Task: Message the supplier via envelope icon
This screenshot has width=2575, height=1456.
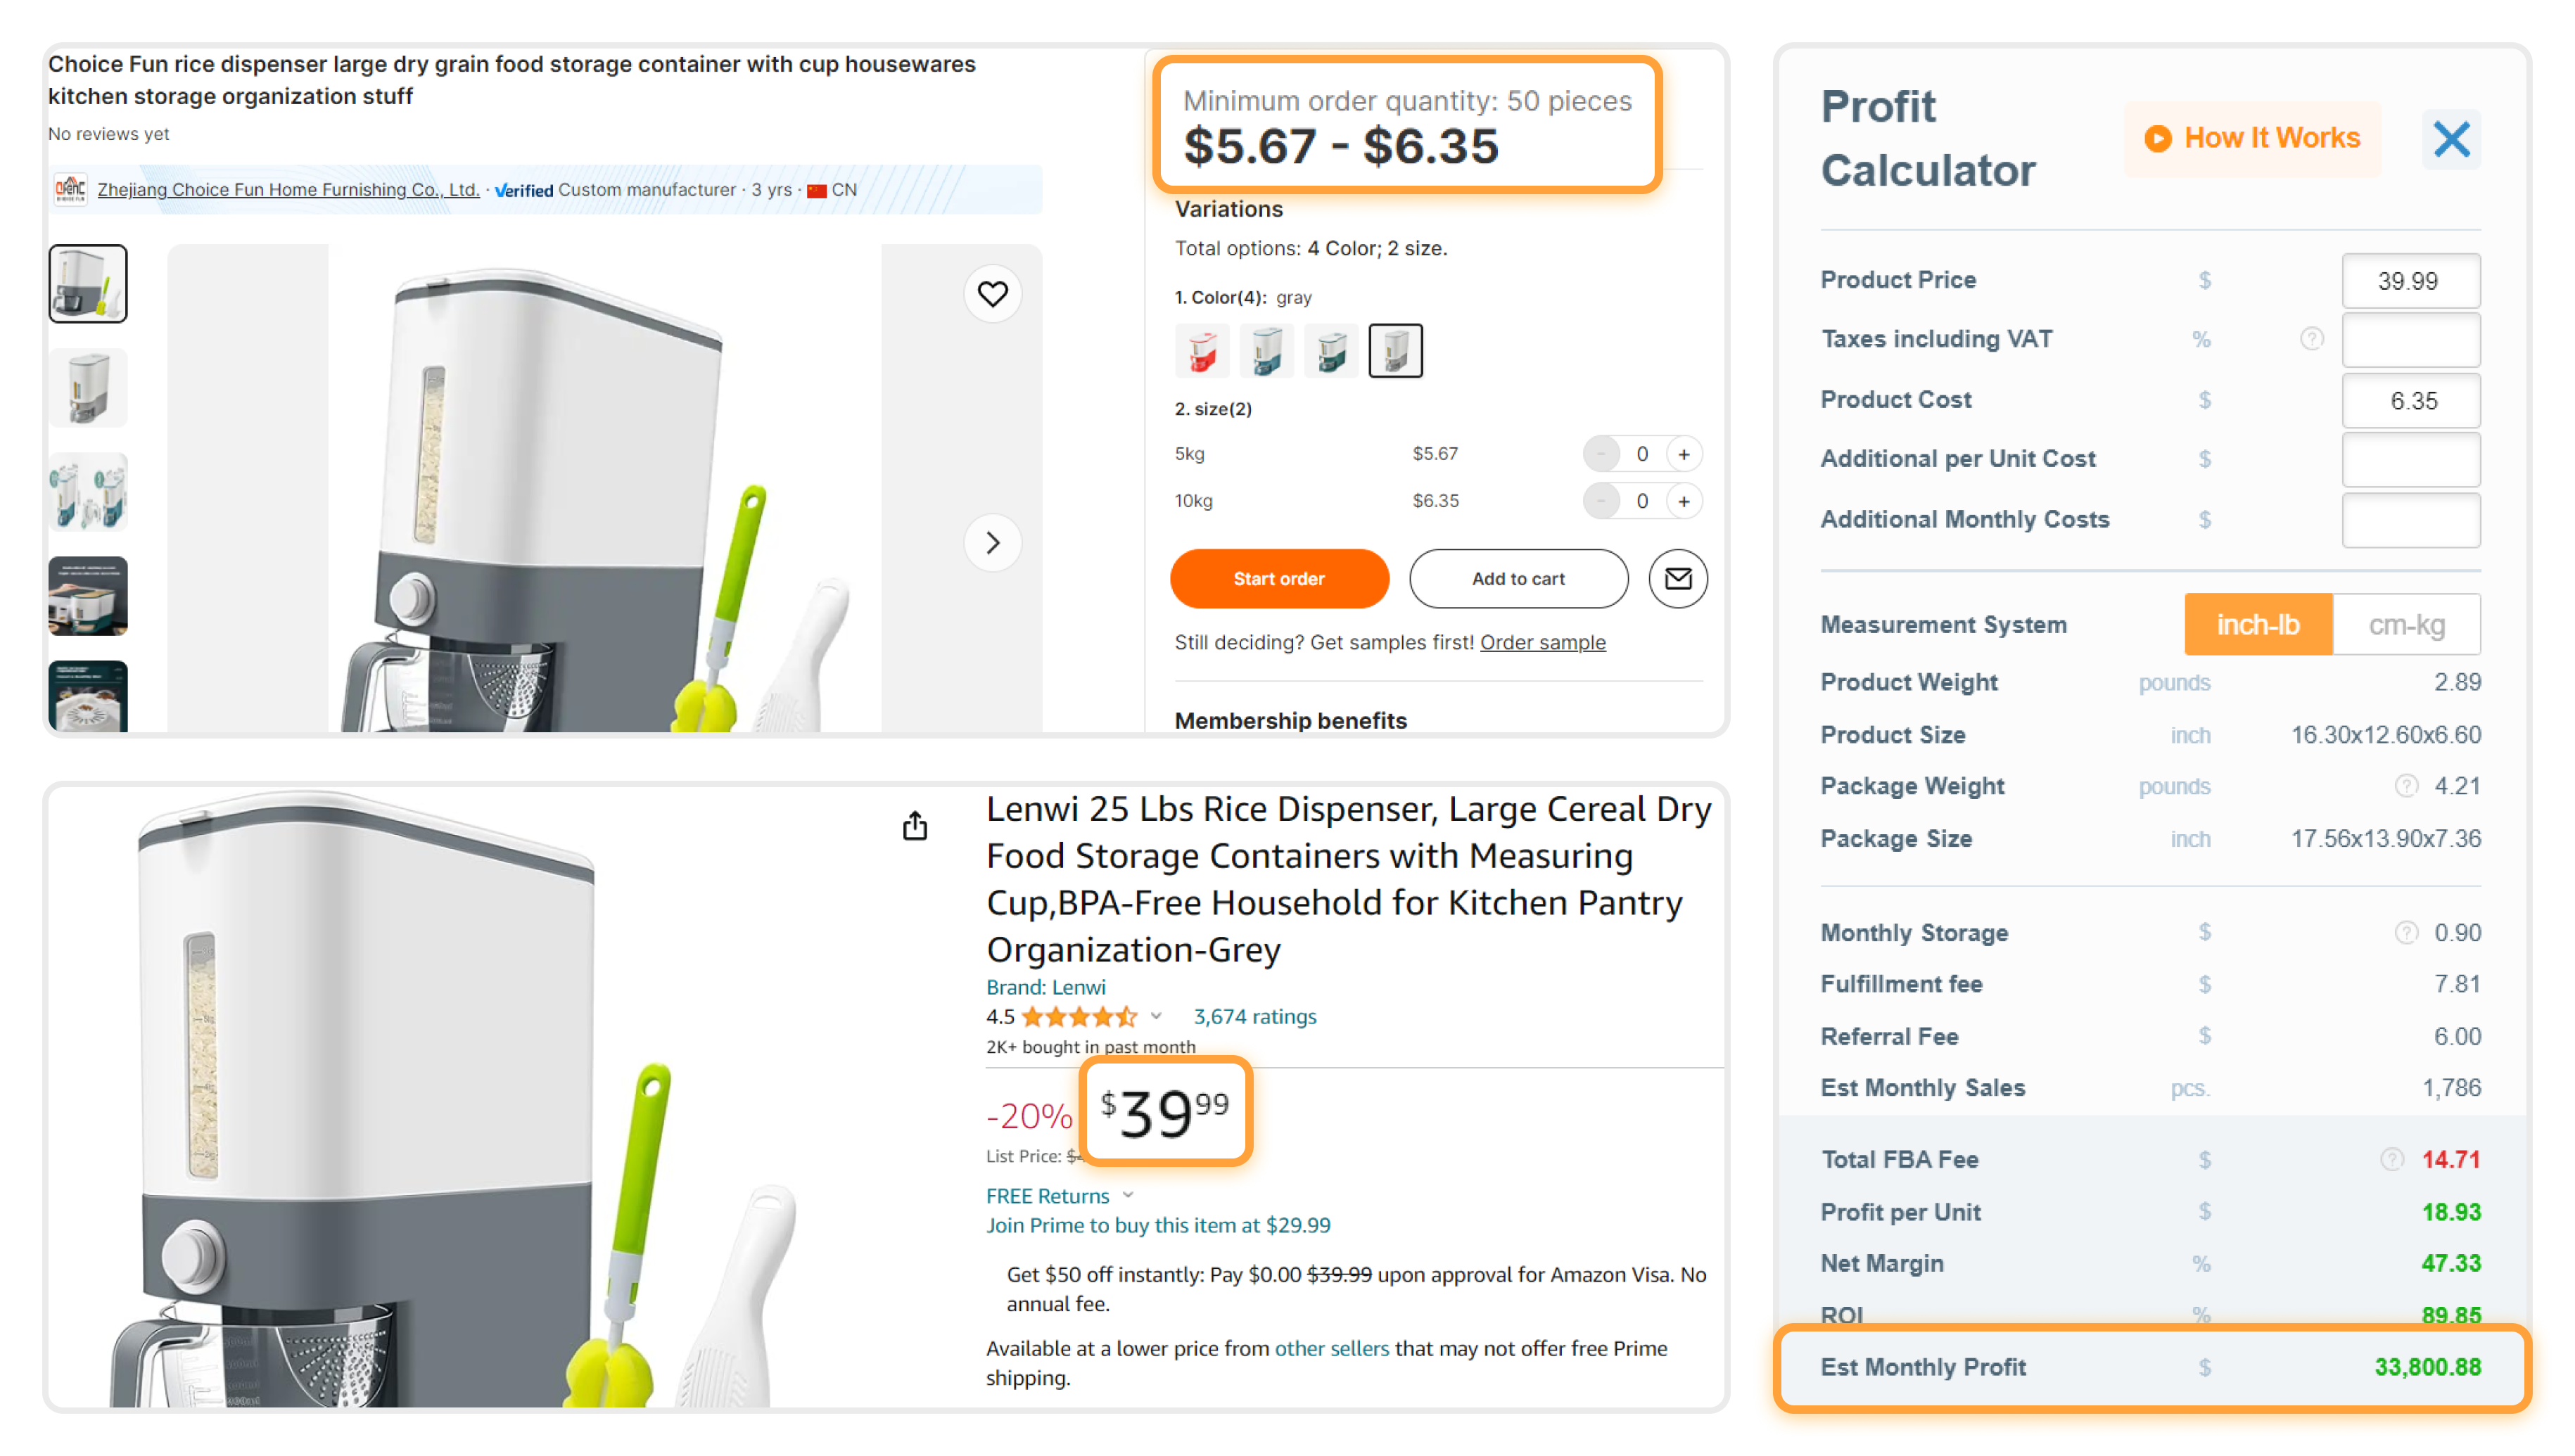Action: pos(1678,578)
